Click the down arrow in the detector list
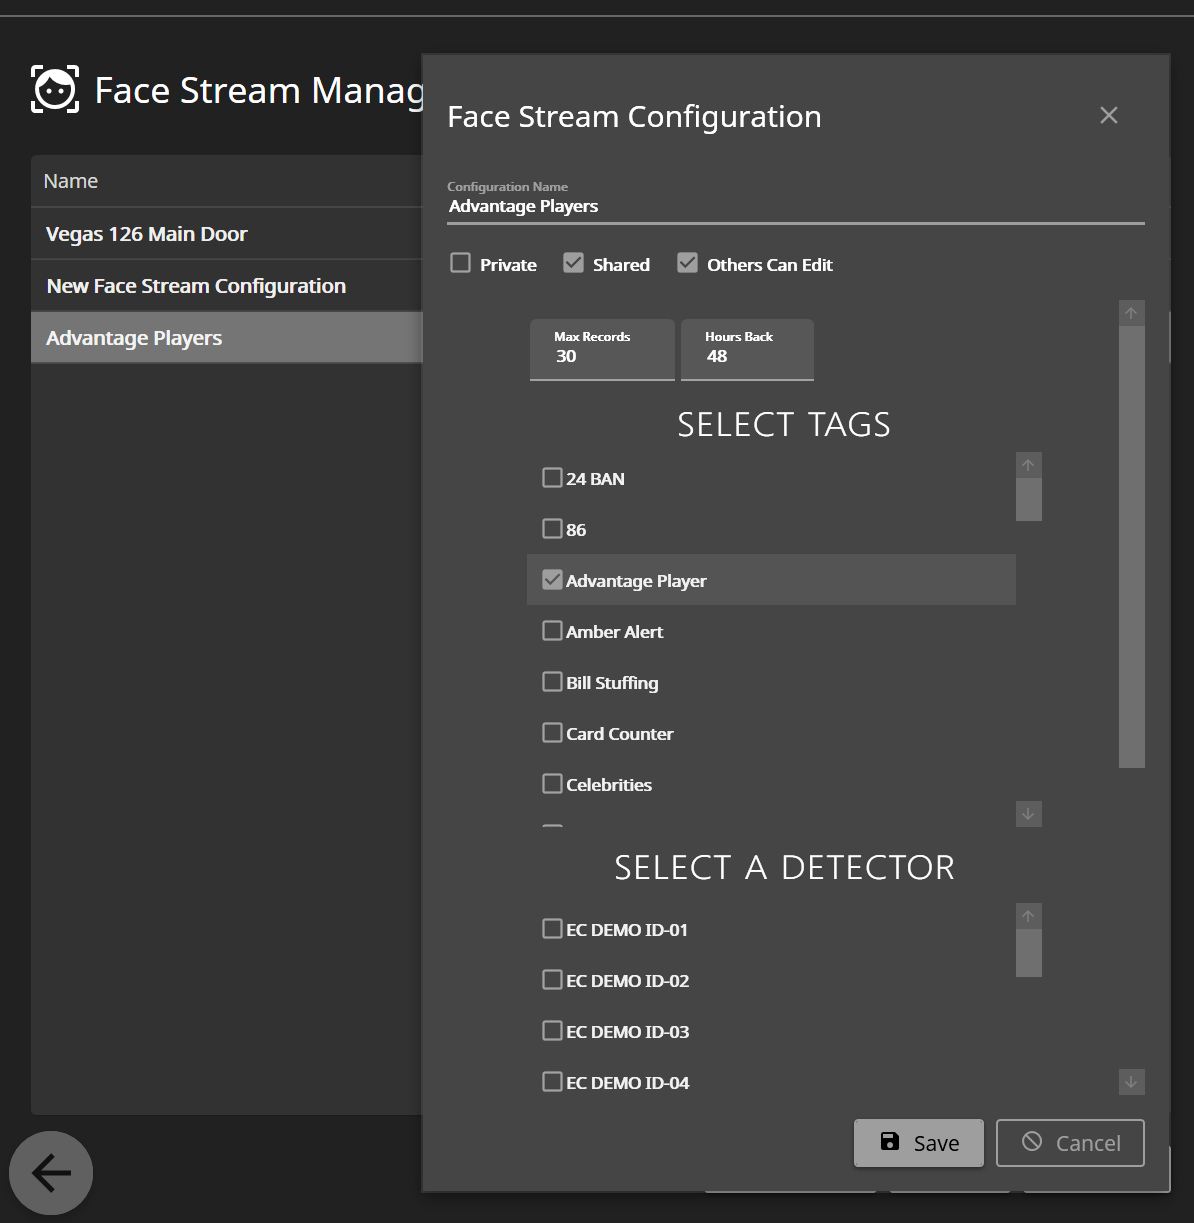The width and height of the screenshot is (1194, 1223). click(x=1131, y=1082)
